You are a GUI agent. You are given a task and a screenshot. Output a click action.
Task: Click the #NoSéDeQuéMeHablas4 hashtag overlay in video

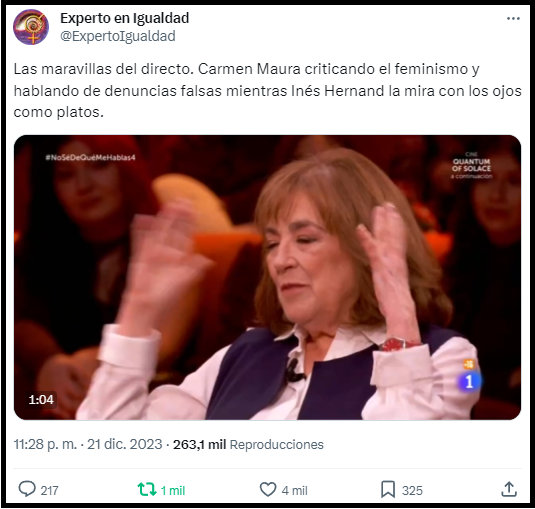pyautogui.click(x=90, y=157)
